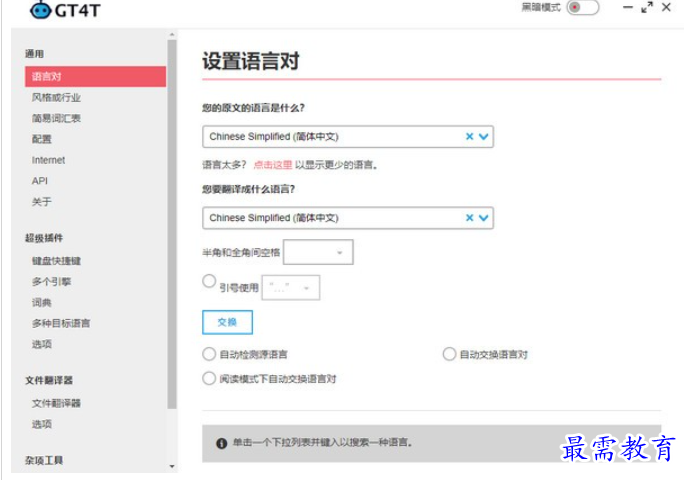Open the quotation mark style dropdown
This screenshot has height=480, width=684.
(x=291, y=288)
